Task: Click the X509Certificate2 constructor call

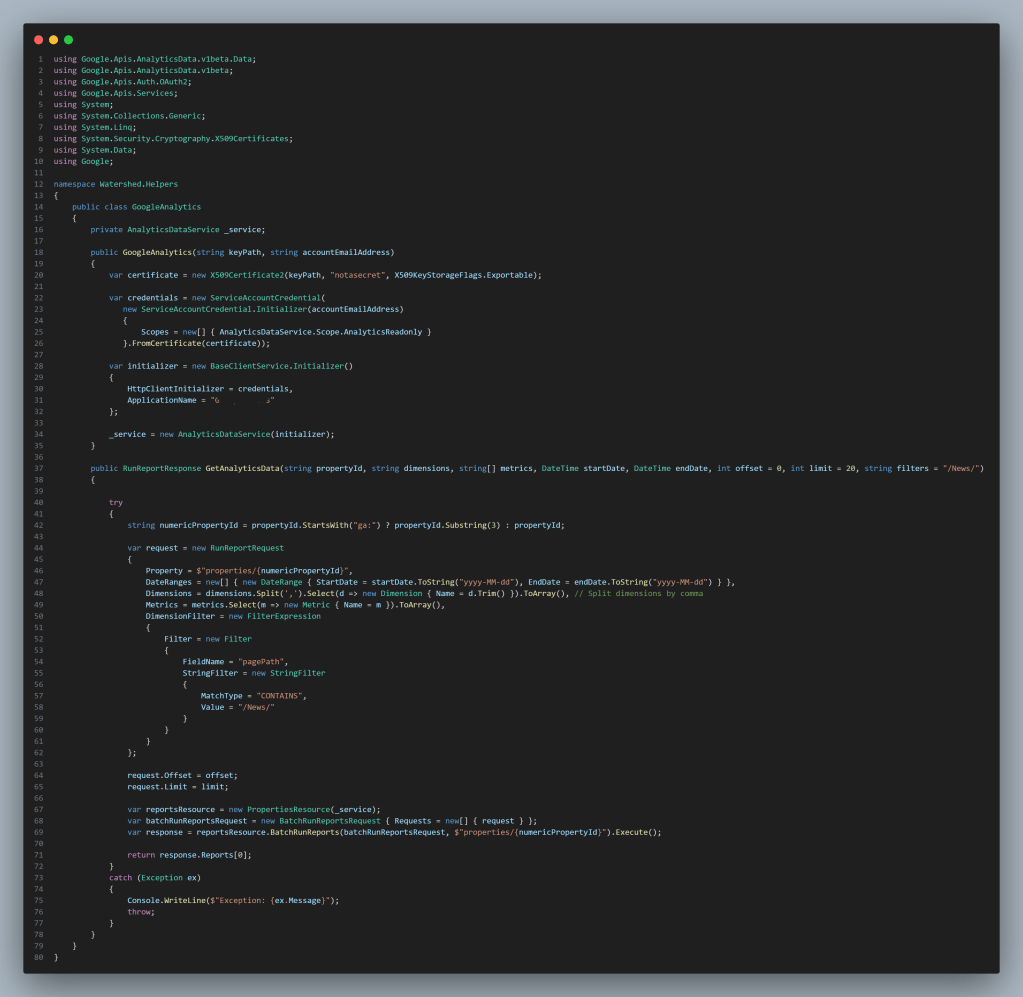Action: point(246,275)
